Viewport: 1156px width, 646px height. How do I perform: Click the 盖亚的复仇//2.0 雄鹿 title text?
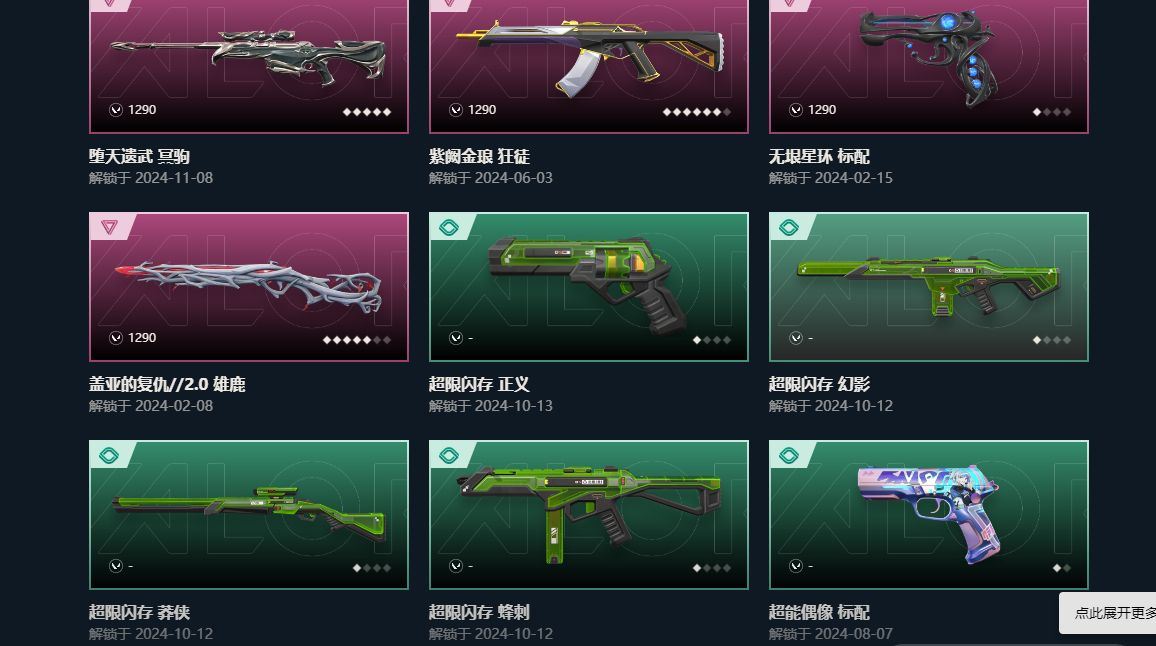point(167,384)
